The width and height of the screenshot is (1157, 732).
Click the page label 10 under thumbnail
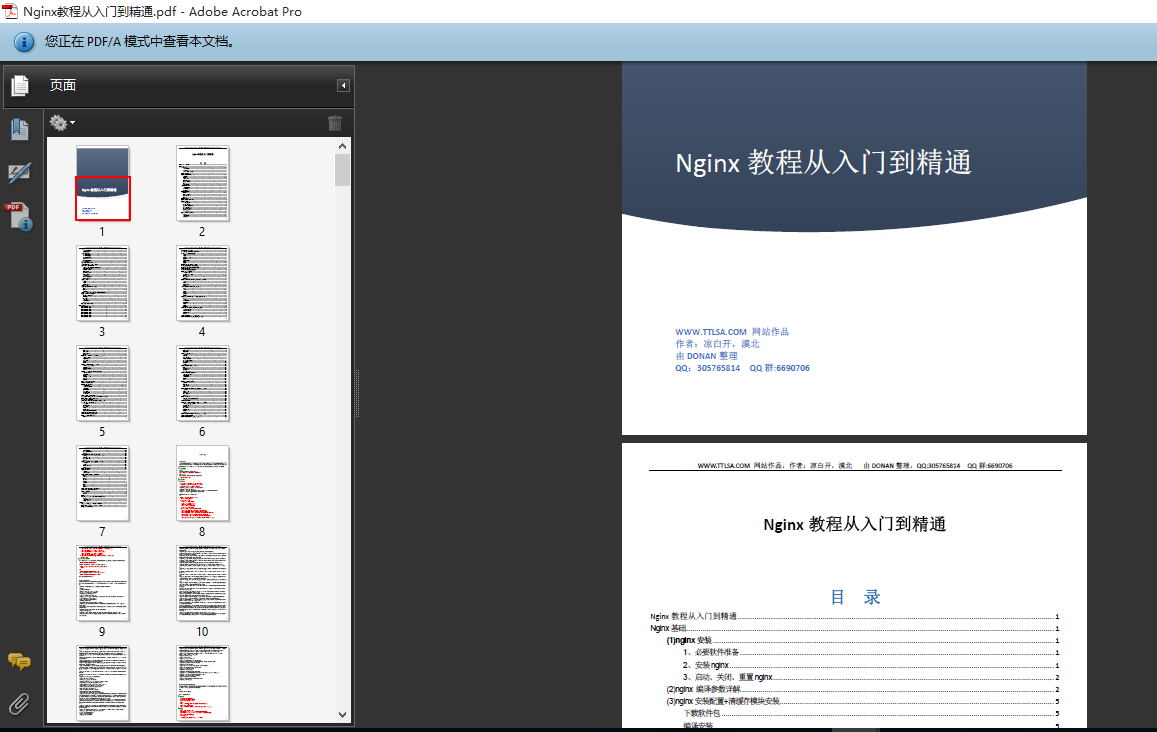tap(202, 632)
